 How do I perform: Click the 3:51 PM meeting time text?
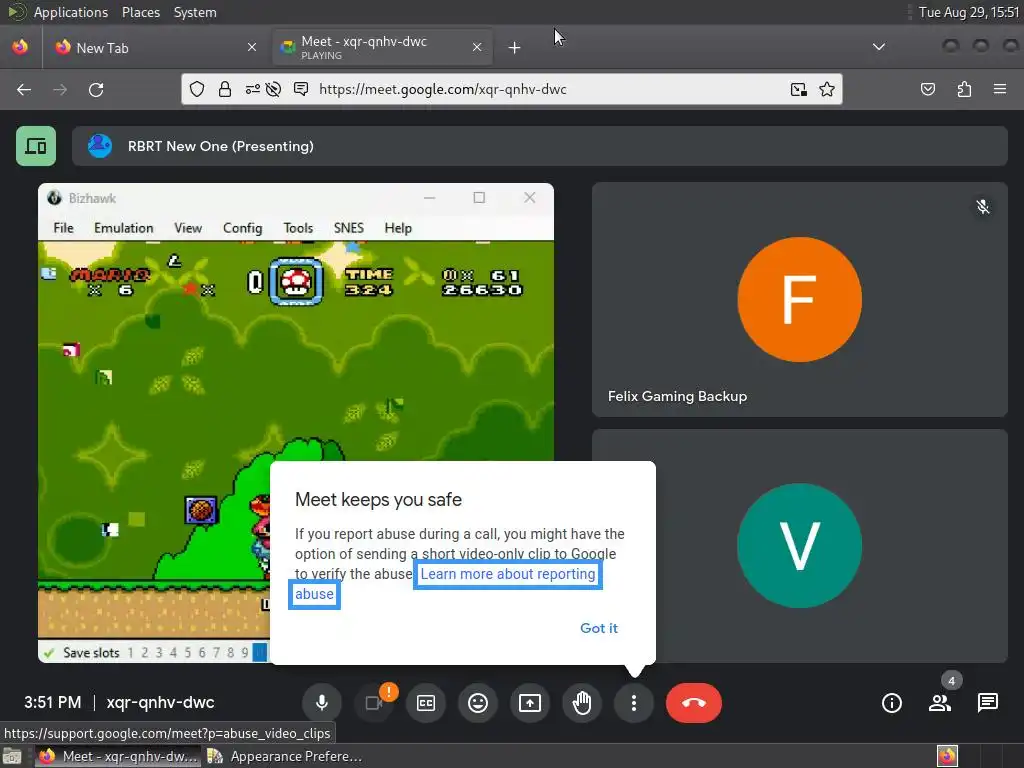[53, 703]
